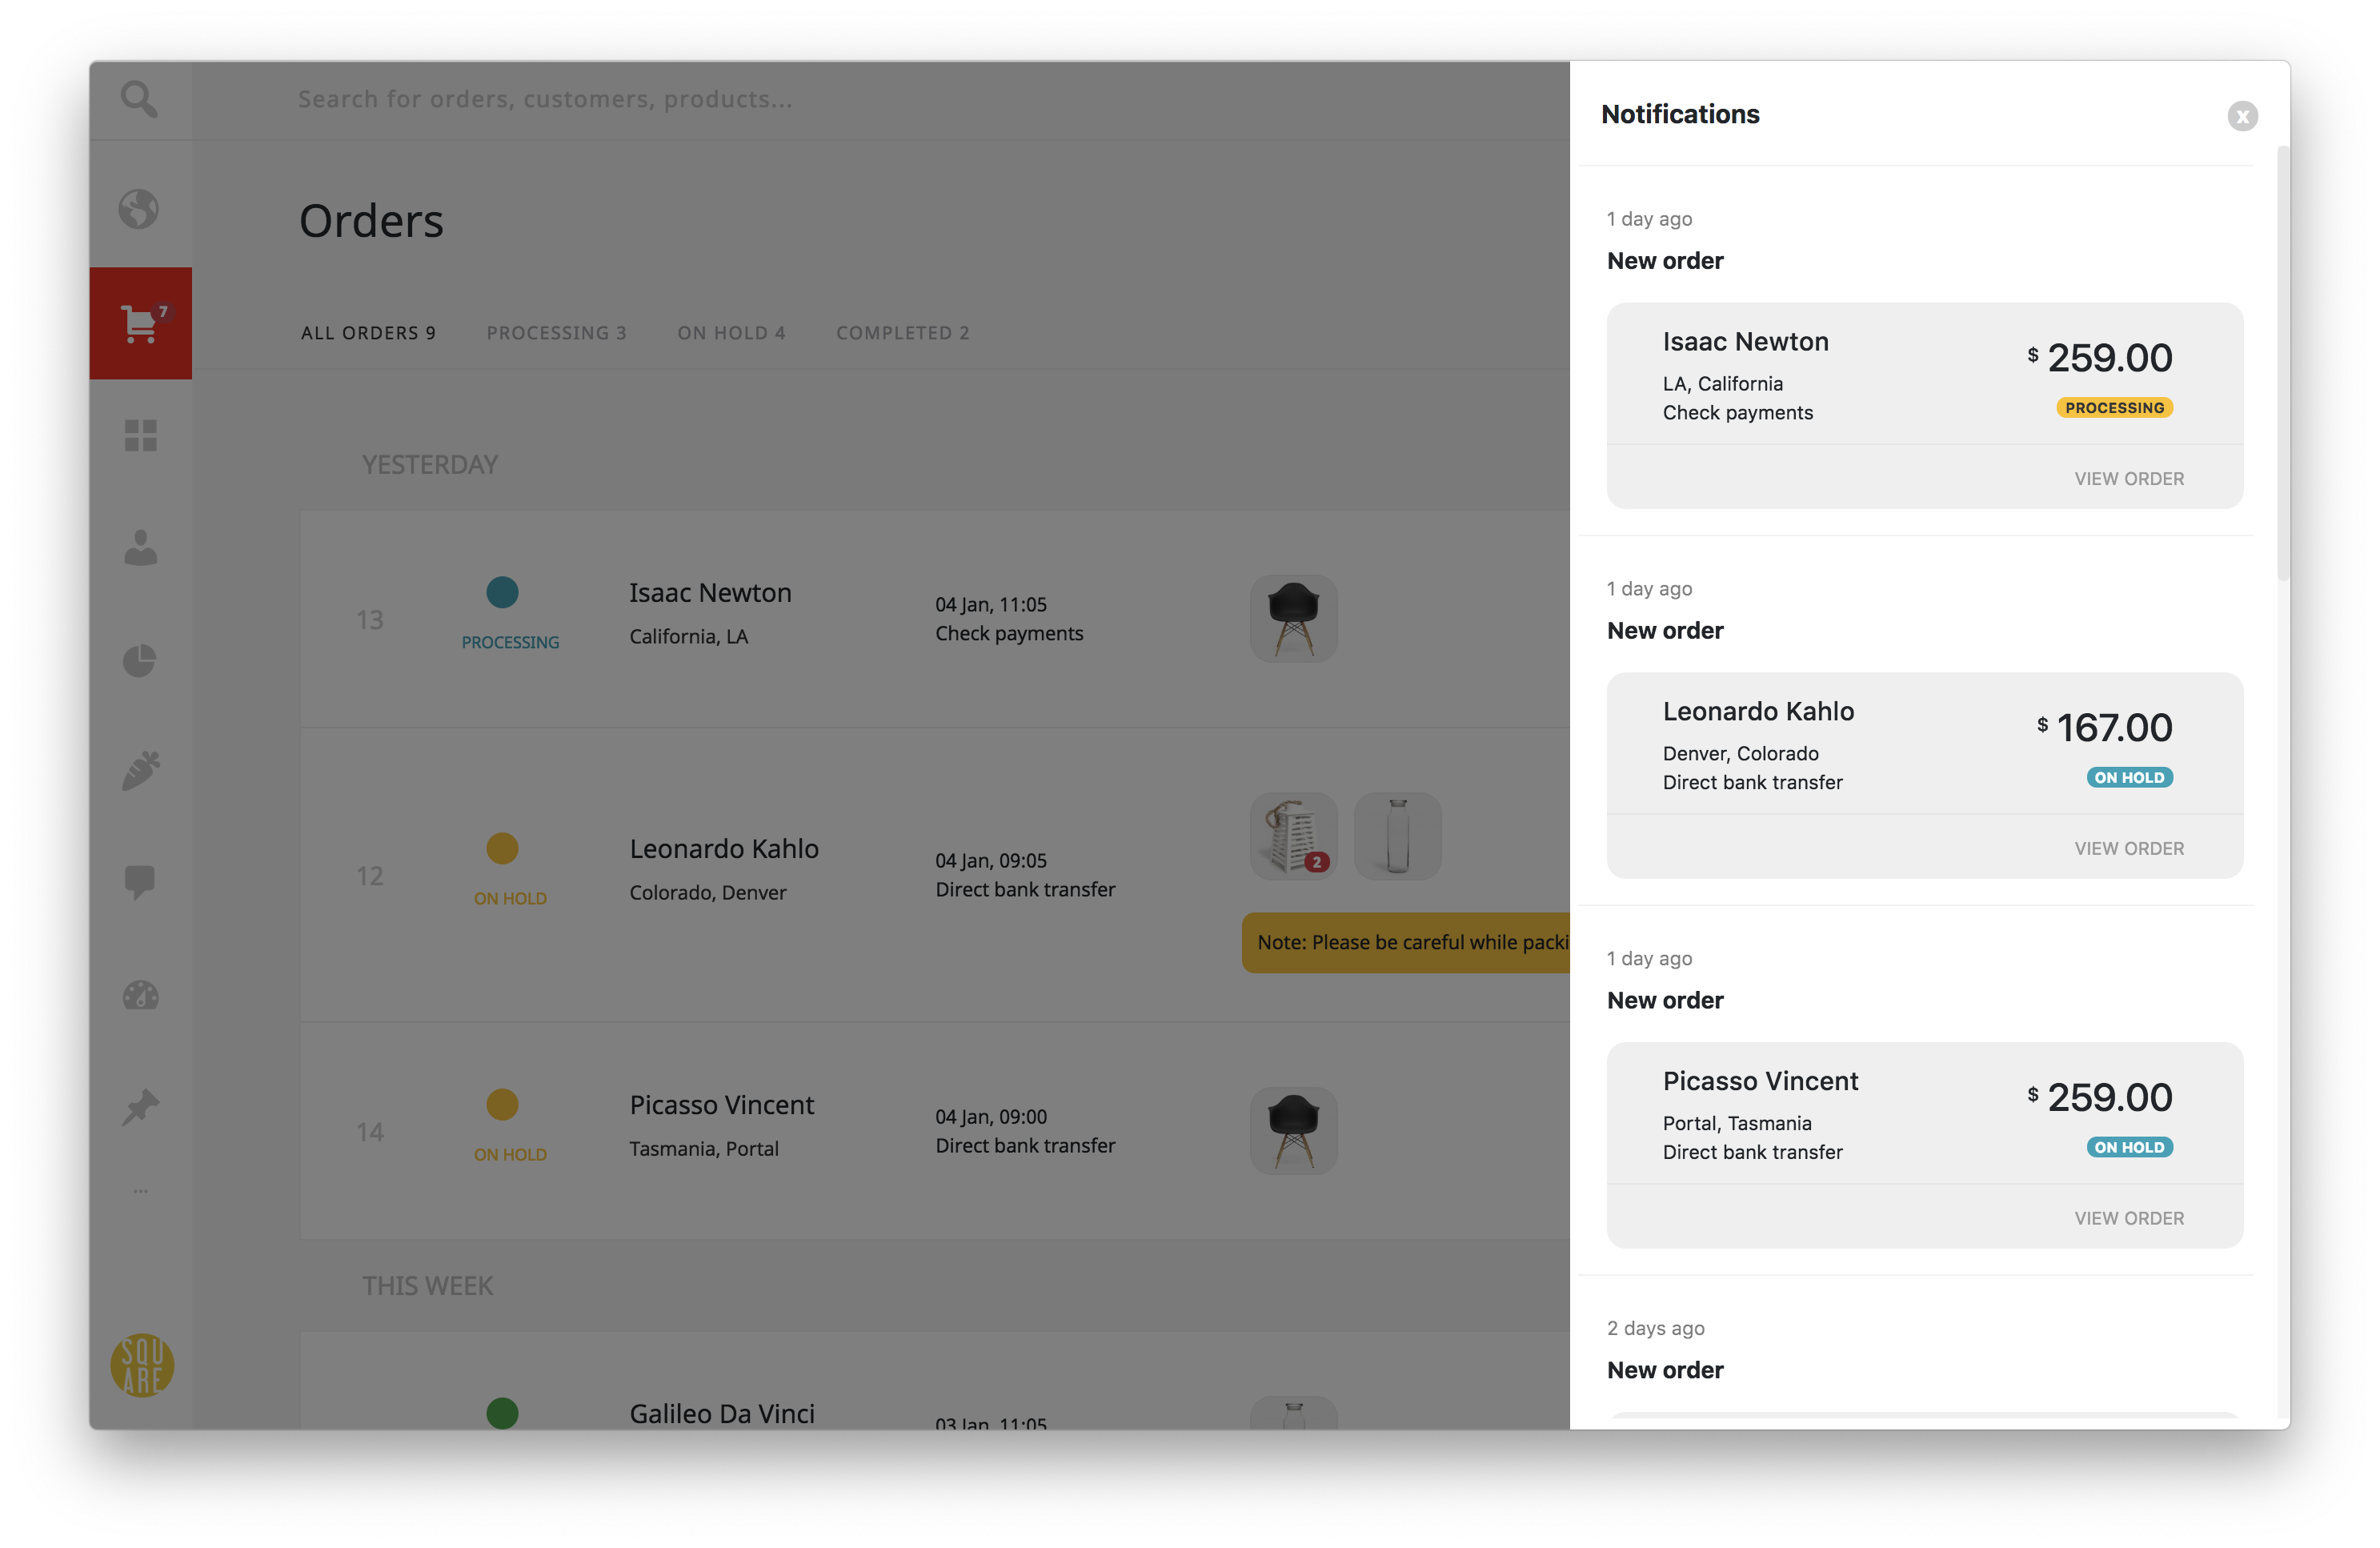
Task: Open the shopping cart orders icon
Action: tap(140, 323)
